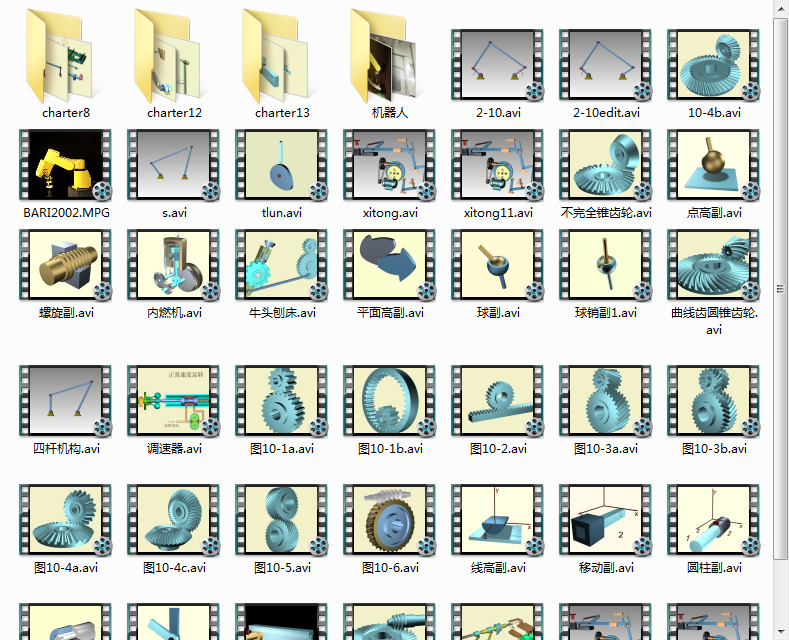789x640 pixels.
Task: Click the 图10-6.avi file name label
Action: coord(390,568)
